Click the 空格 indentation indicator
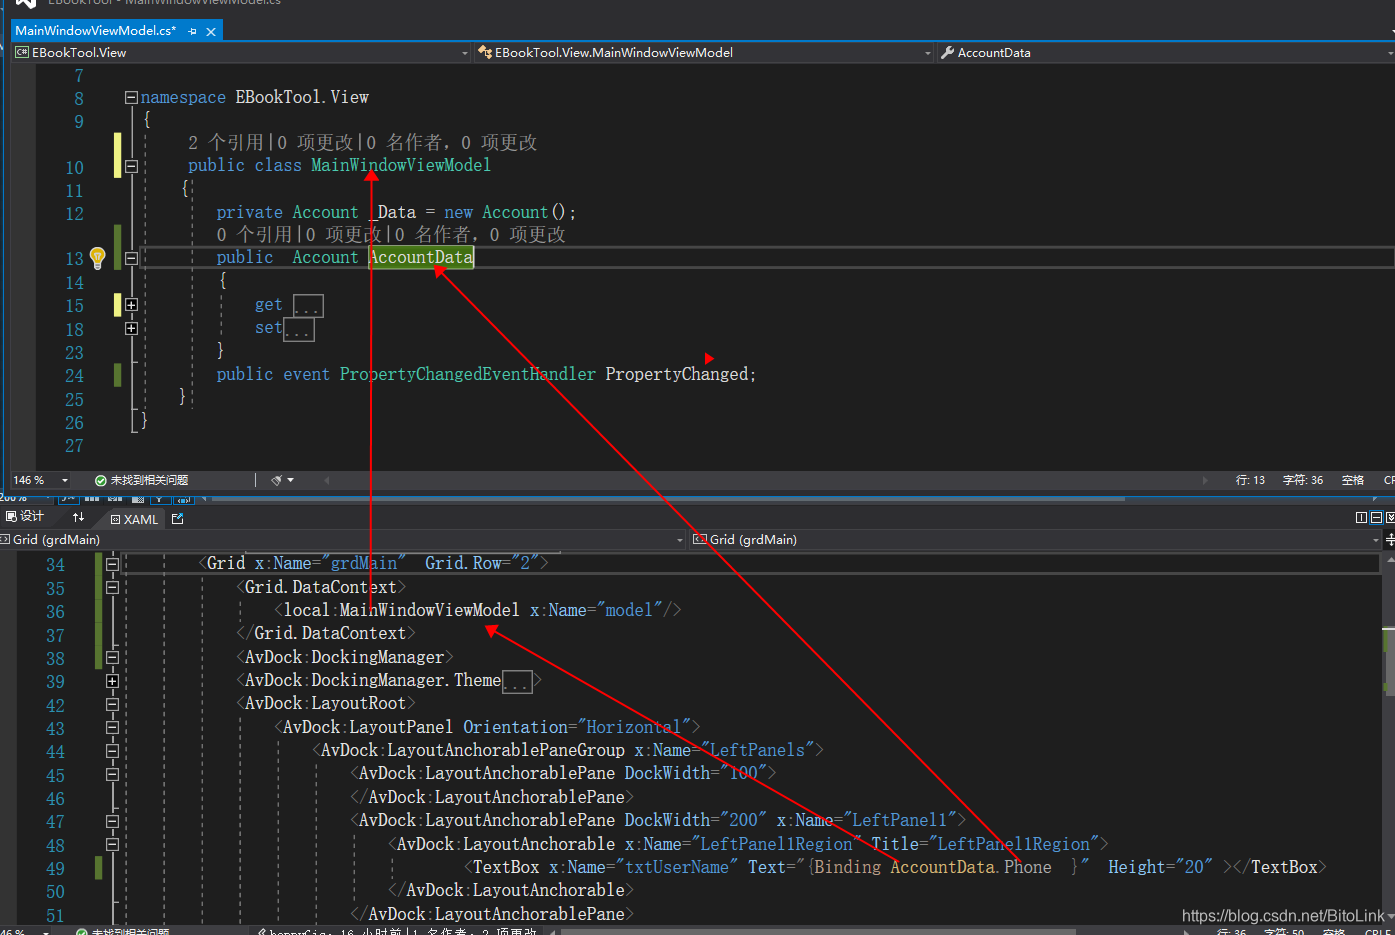This screenshot has width=1395, height=935. click(1353, 481)
